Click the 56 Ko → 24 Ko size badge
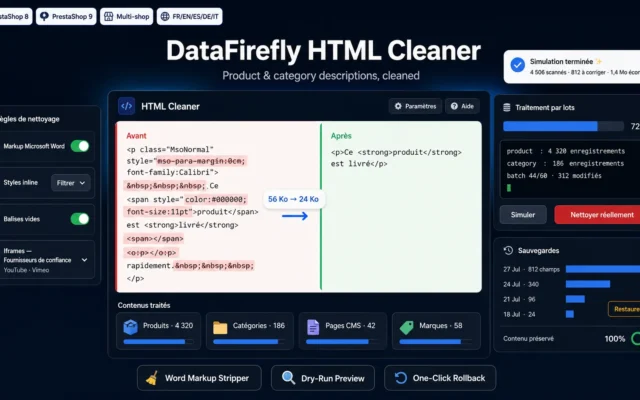Viewport: 640px width, 400px height. [293, 199]
